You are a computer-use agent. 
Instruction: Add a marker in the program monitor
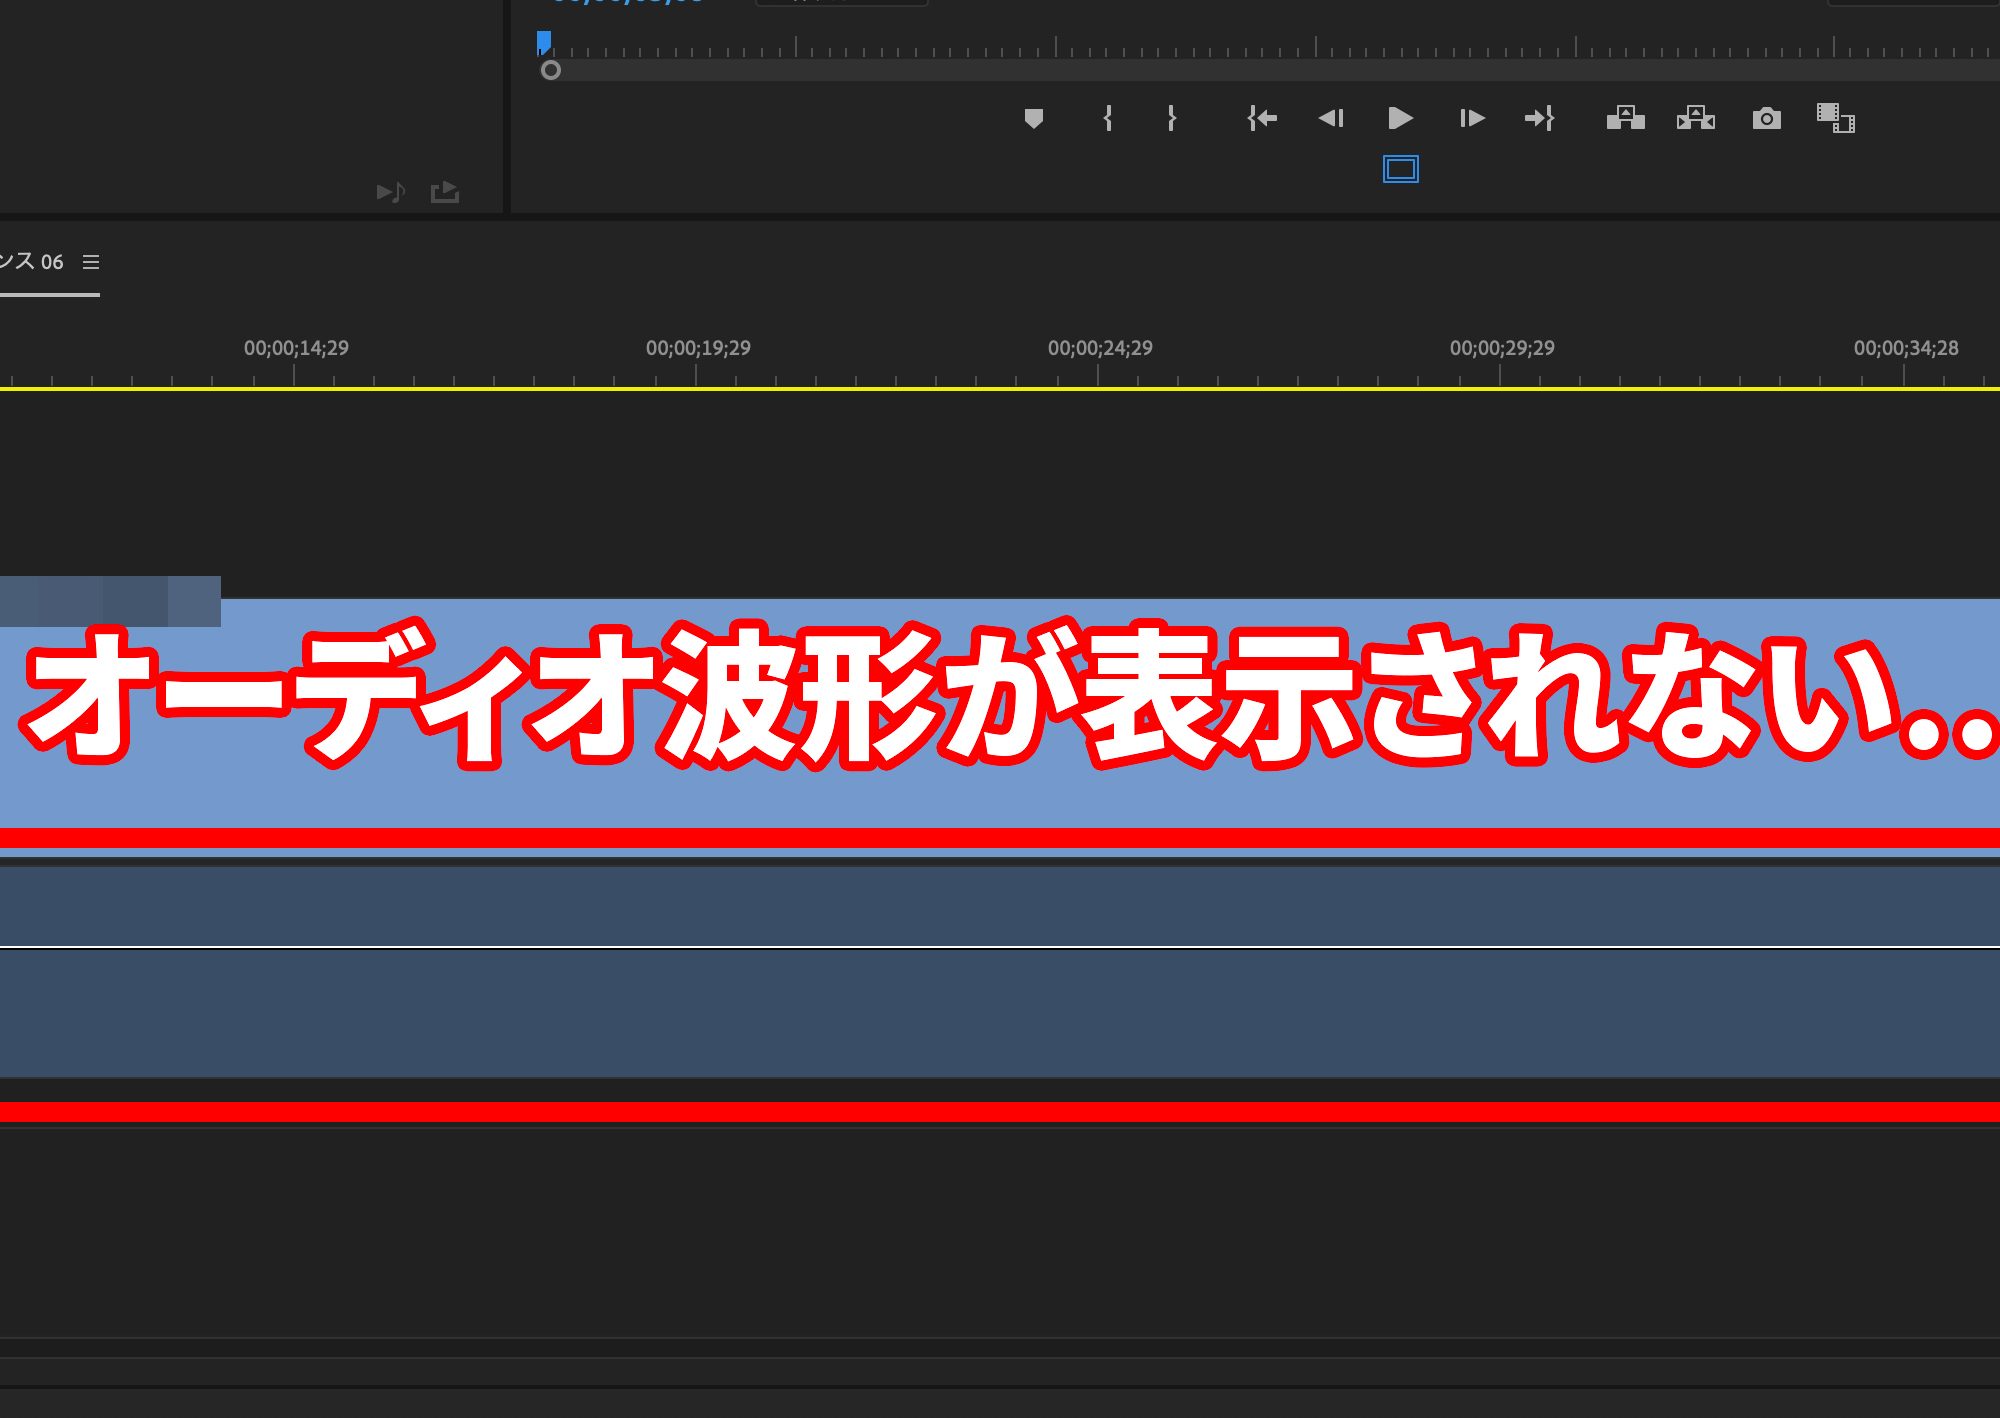coord(1034,119)
